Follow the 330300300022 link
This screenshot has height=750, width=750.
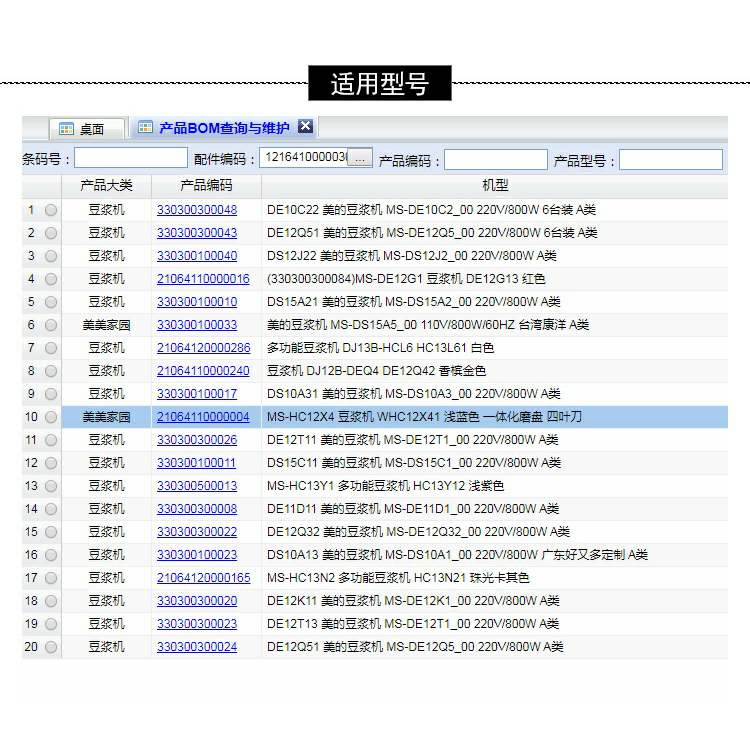tap(197, 531)
